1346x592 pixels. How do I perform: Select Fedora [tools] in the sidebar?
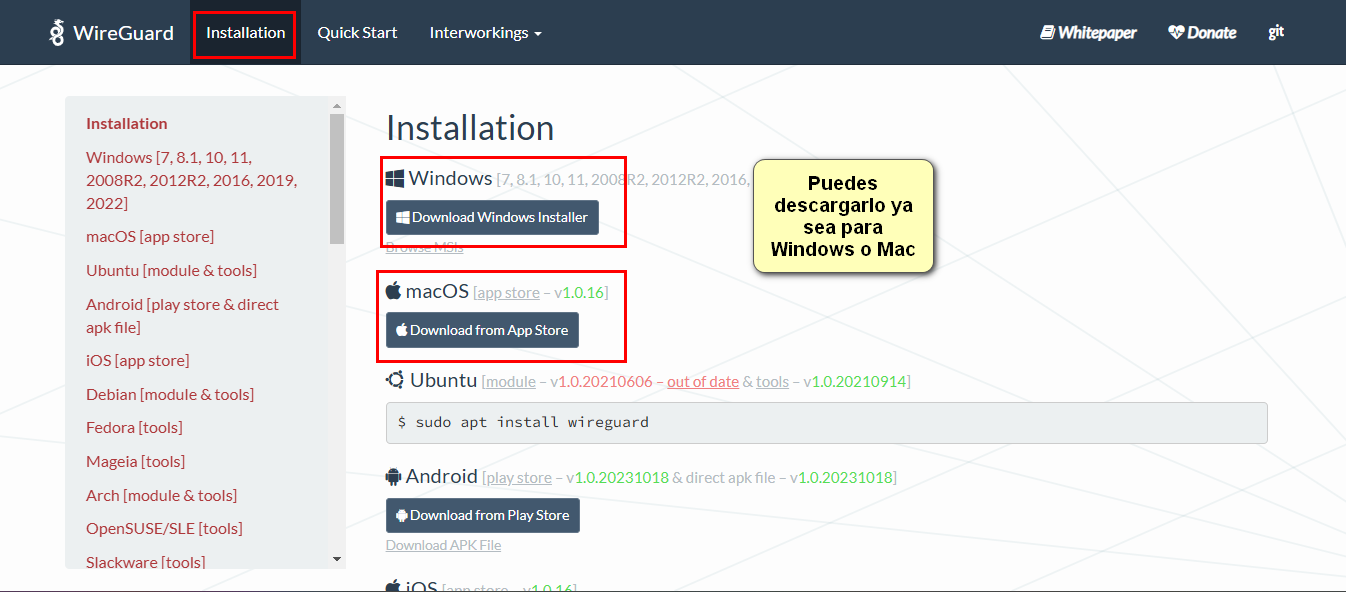tap(134, 427)
